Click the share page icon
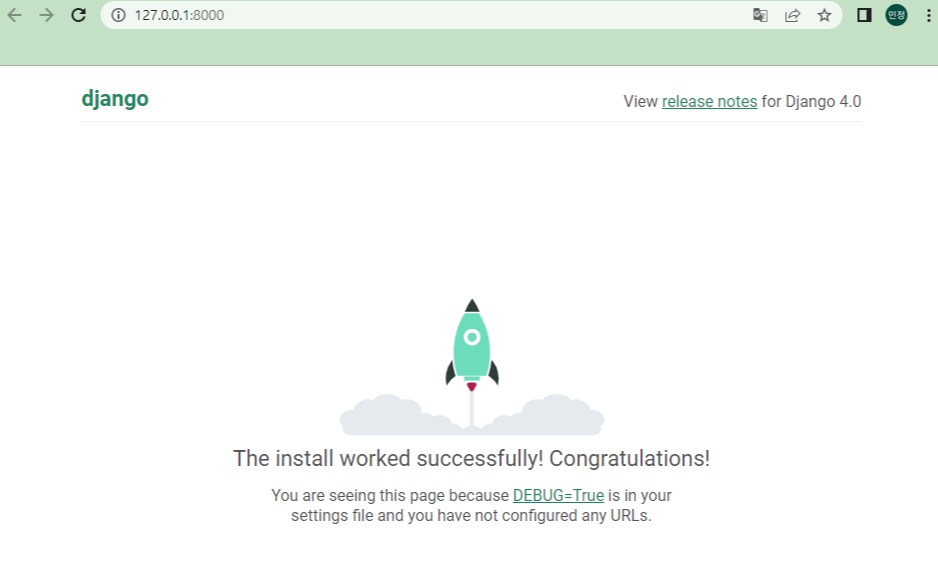938x587 pixels. (x=792, y=15)
